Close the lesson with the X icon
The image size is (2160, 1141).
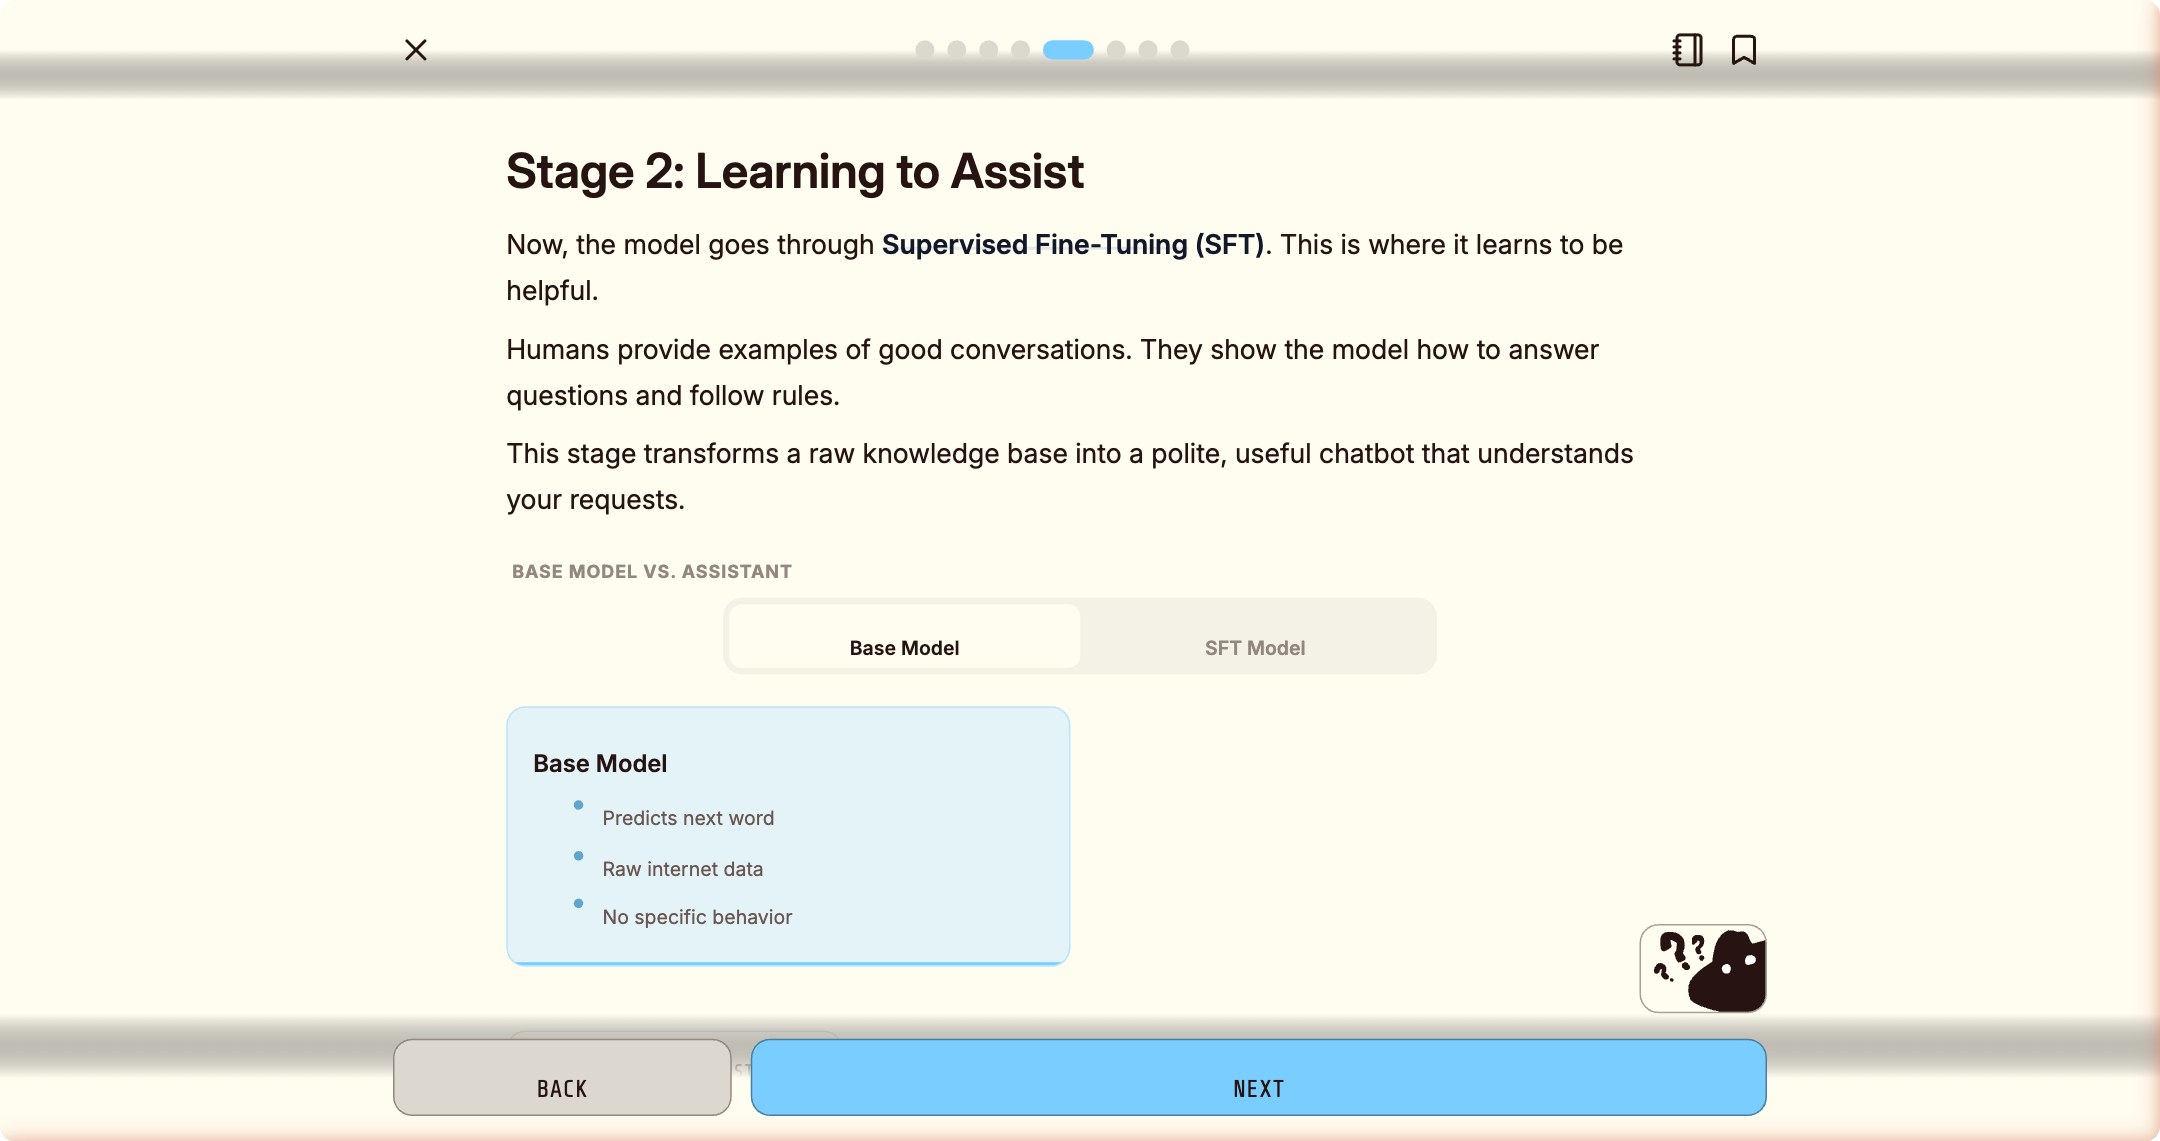(x=416, y=50)
